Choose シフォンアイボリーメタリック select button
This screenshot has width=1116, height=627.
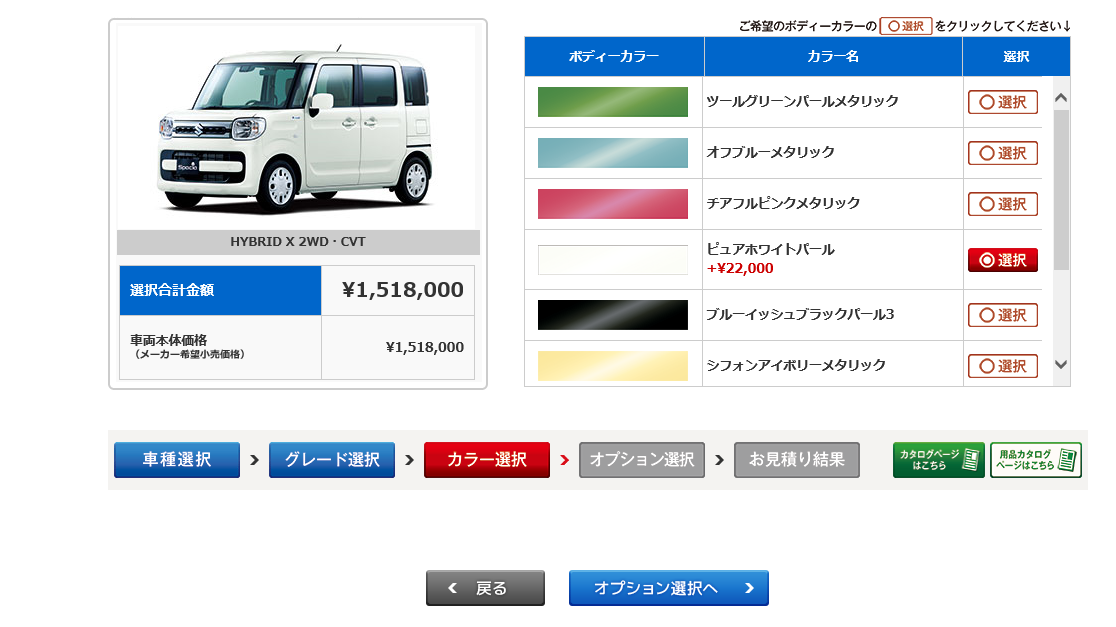1002,366
